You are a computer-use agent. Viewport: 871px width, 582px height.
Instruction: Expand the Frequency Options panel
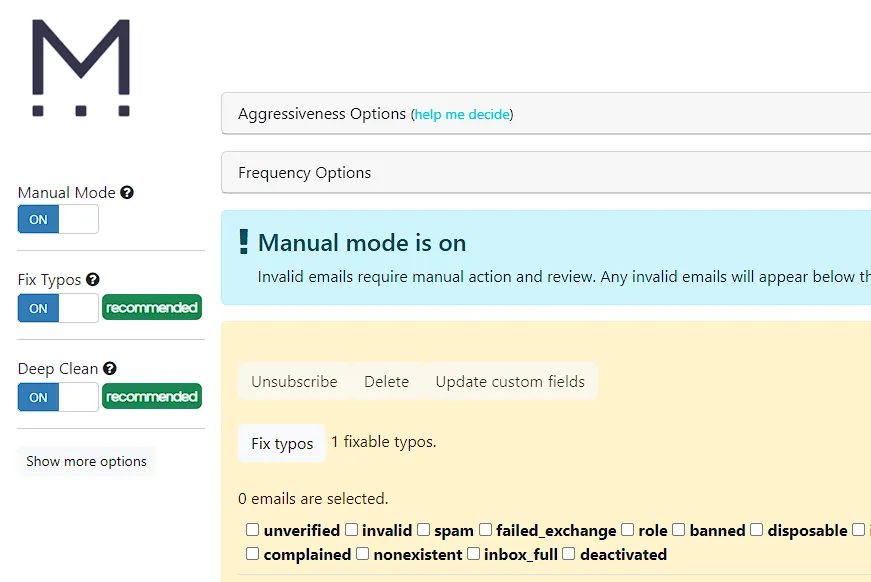click(x=546, y=173)
